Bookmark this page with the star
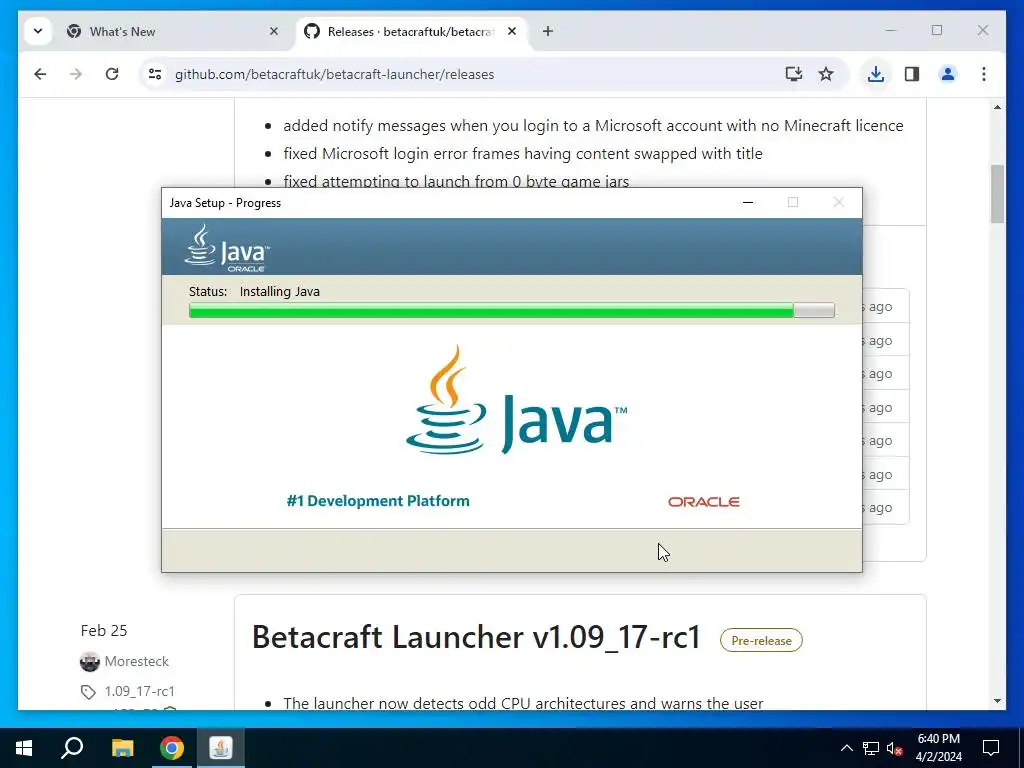This screenshot has height=768, width=1024. [826, 74]
